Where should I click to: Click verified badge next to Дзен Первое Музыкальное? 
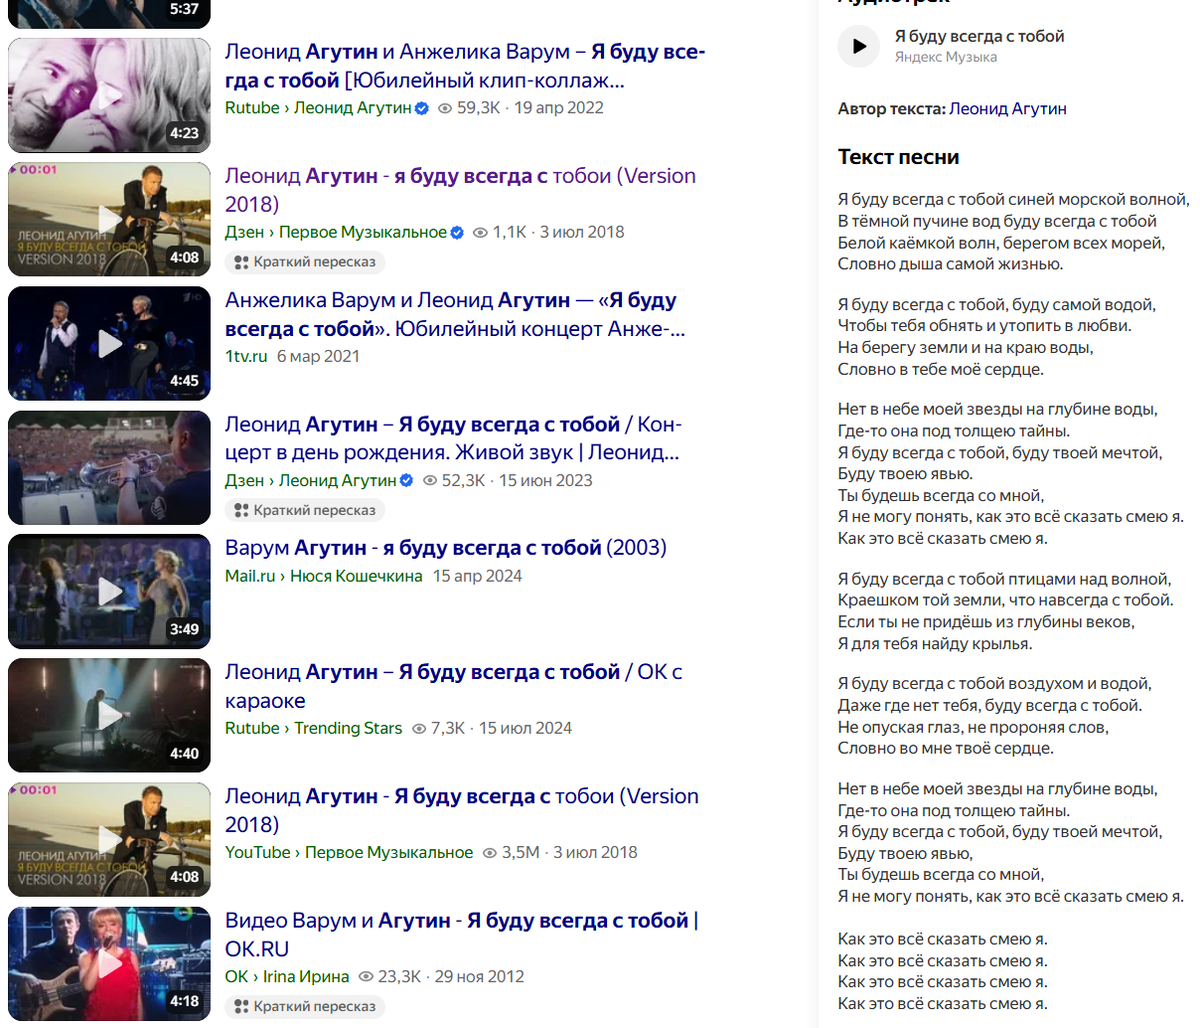[457, 232]
